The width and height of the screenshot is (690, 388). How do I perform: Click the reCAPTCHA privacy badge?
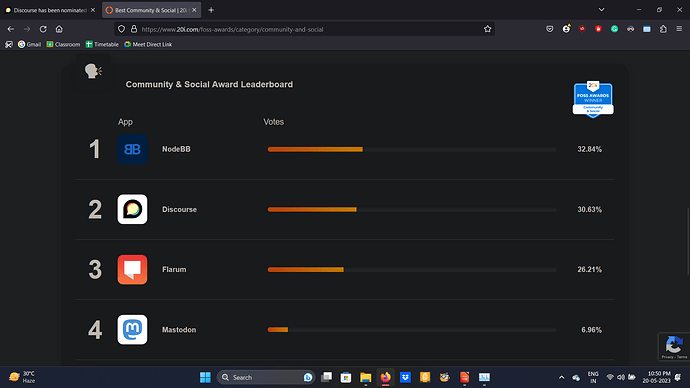click(674, 346)
